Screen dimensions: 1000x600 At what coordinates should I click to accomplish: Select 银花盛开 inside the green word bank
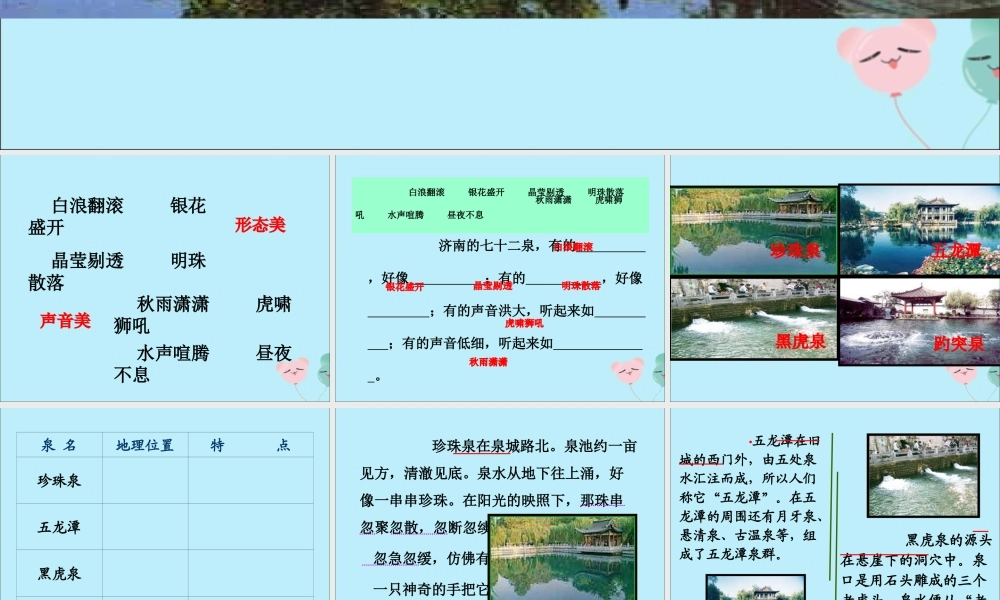[x=486, y=192]
